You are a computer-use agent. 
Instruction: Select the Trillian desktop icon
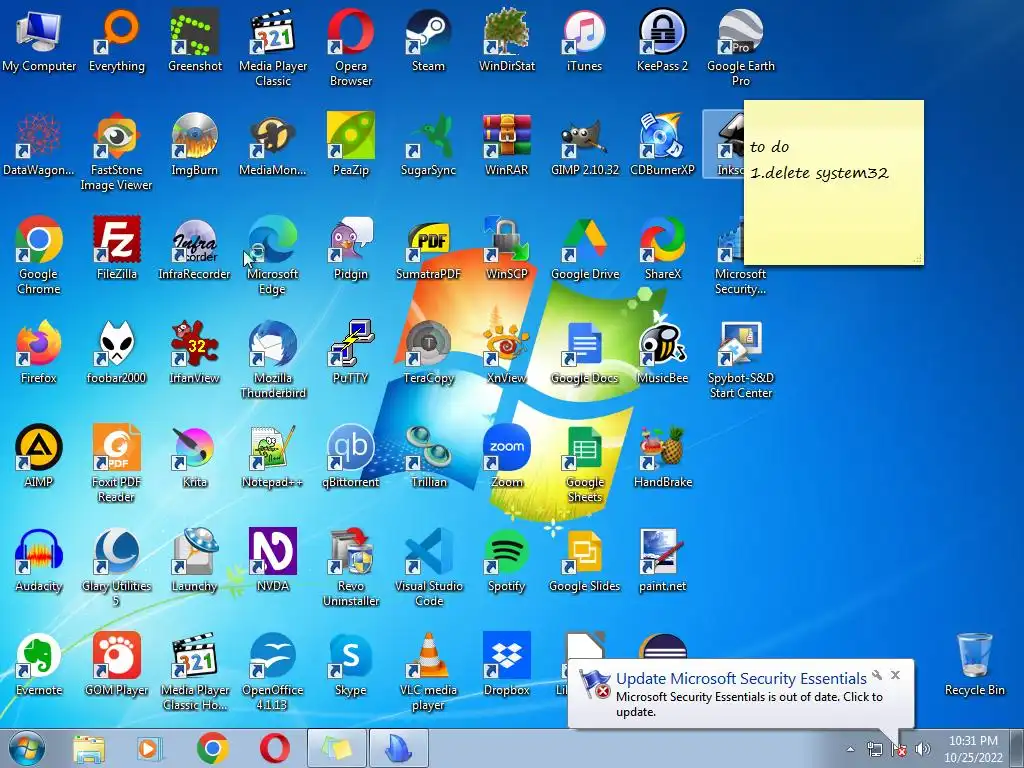pos(428,456)
